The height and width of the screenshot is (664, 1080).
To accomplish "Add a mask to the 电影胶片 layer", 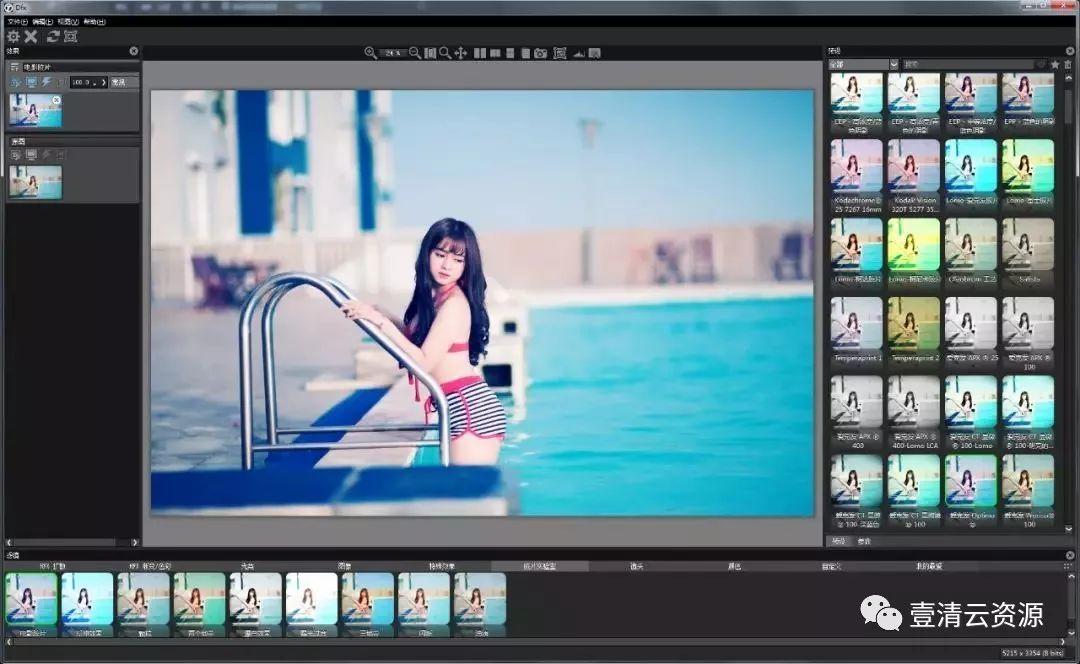I will 16,82.
